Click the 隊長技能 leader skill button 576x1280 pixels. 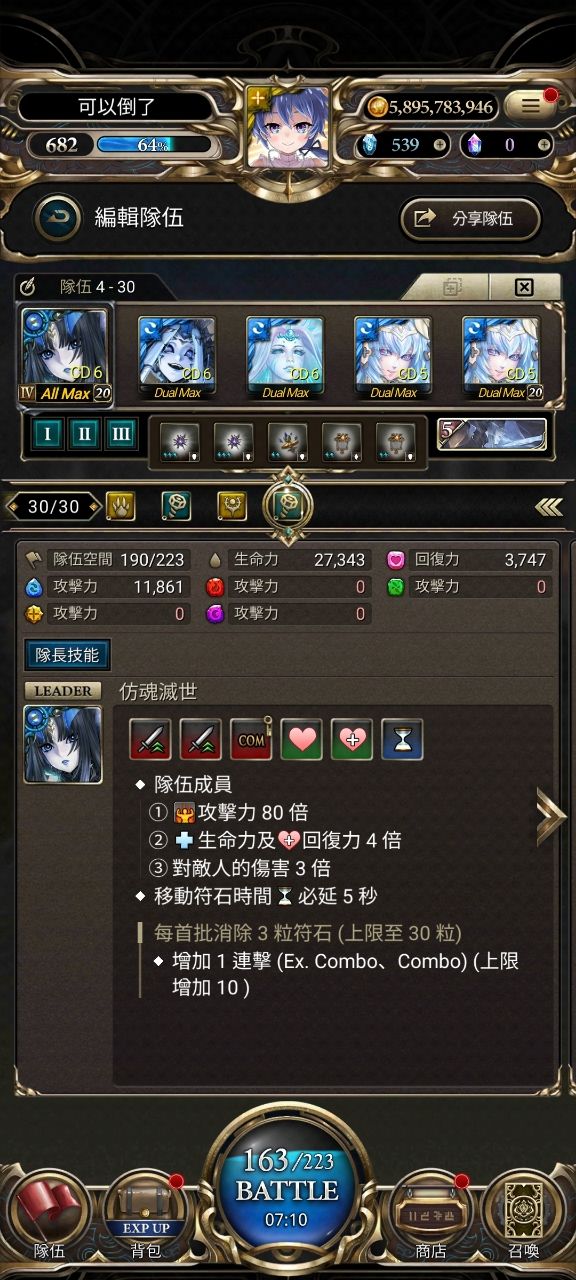point(67,655)
